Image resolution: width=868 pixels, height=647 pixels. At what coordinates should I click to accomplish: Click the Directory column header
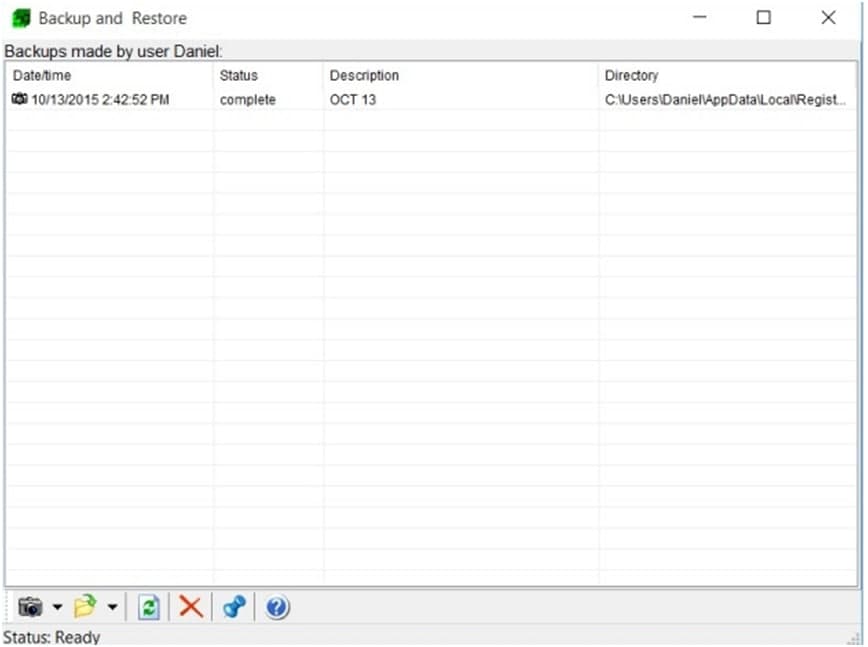tap(632, 75)
